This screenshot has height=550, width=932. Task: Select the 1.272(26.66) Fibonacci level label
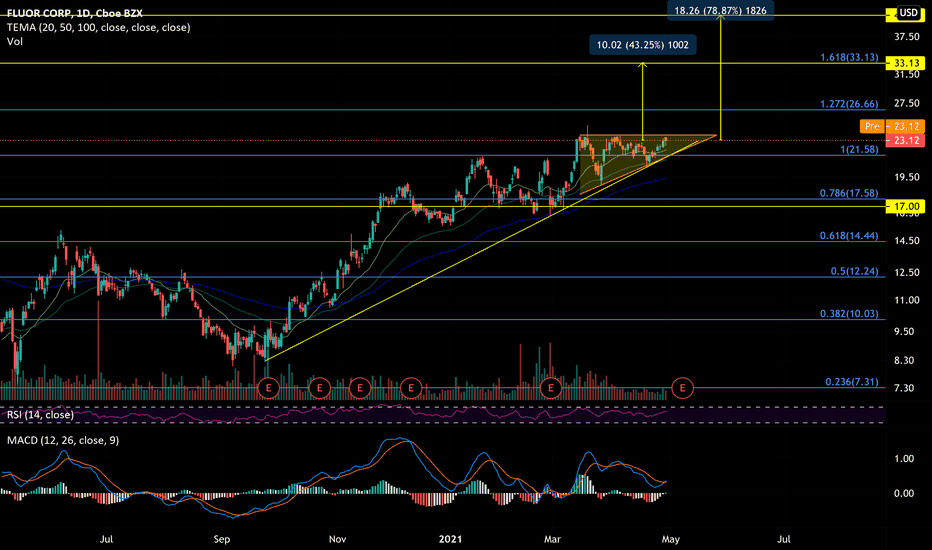(849, 103)
